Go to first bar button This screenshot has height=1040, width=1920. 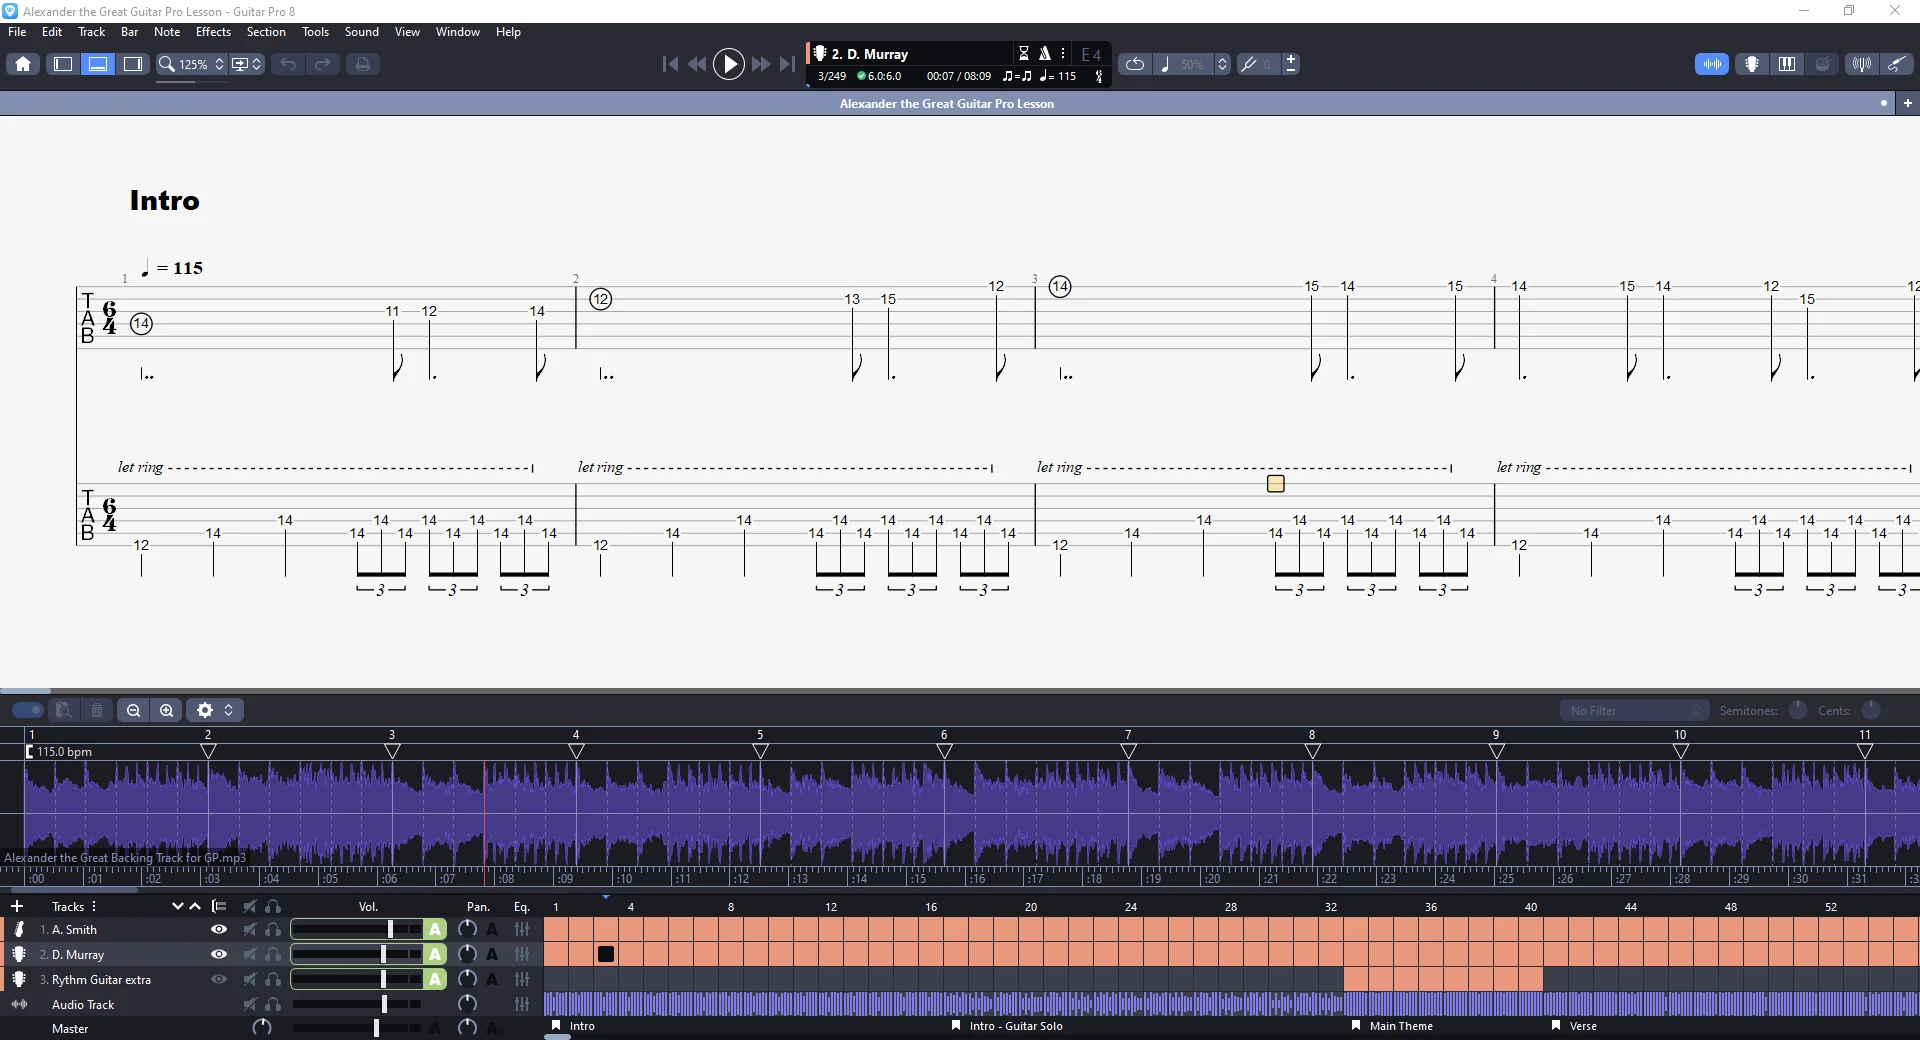[x=670, y=64]
